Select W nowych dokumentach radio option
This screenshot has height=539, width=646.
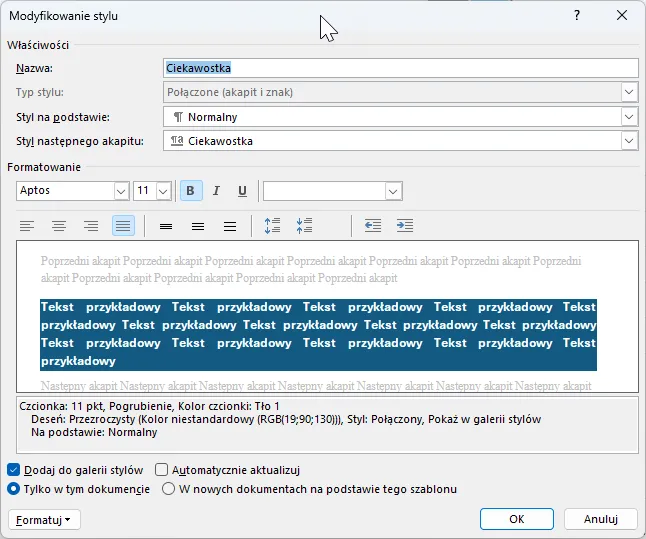pos(168,489)
